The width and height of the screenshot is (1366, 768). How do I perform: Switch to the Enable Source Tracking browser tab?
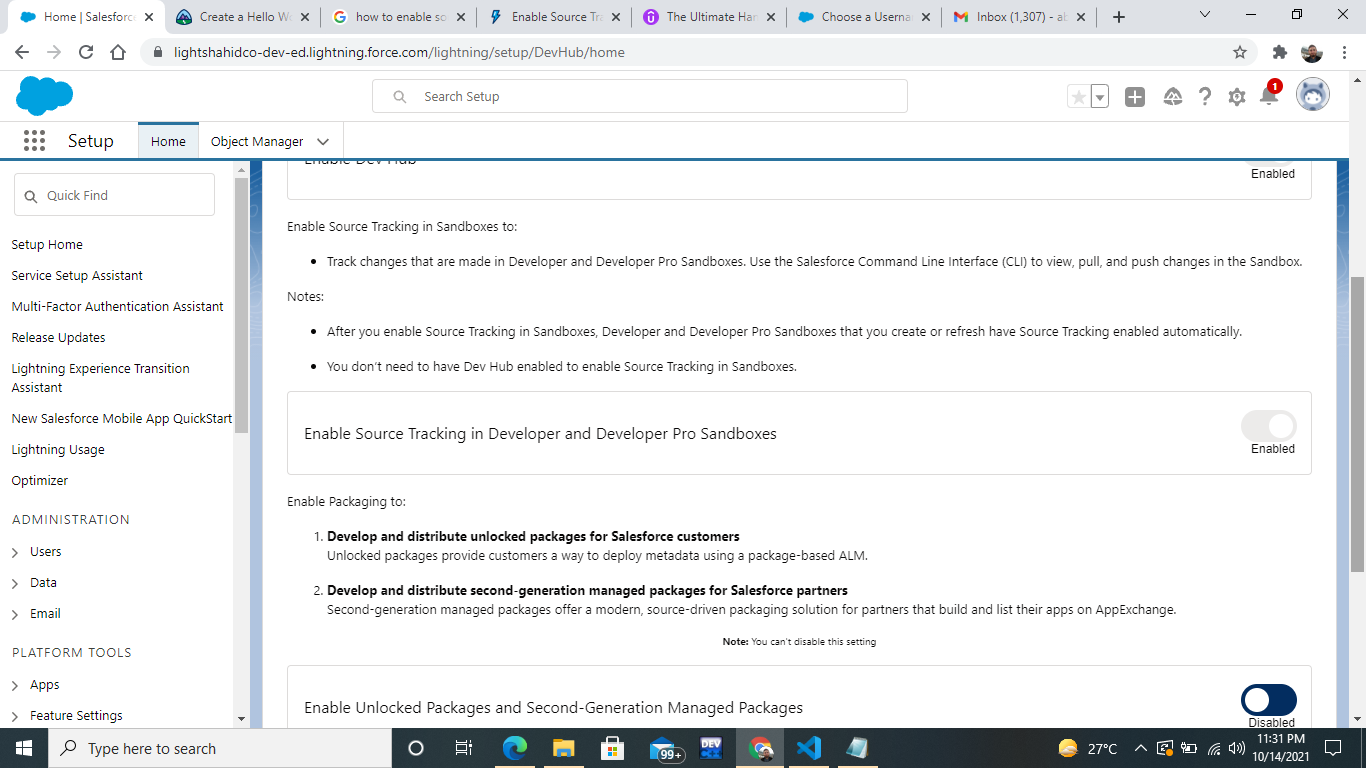[x=554, y=17]
